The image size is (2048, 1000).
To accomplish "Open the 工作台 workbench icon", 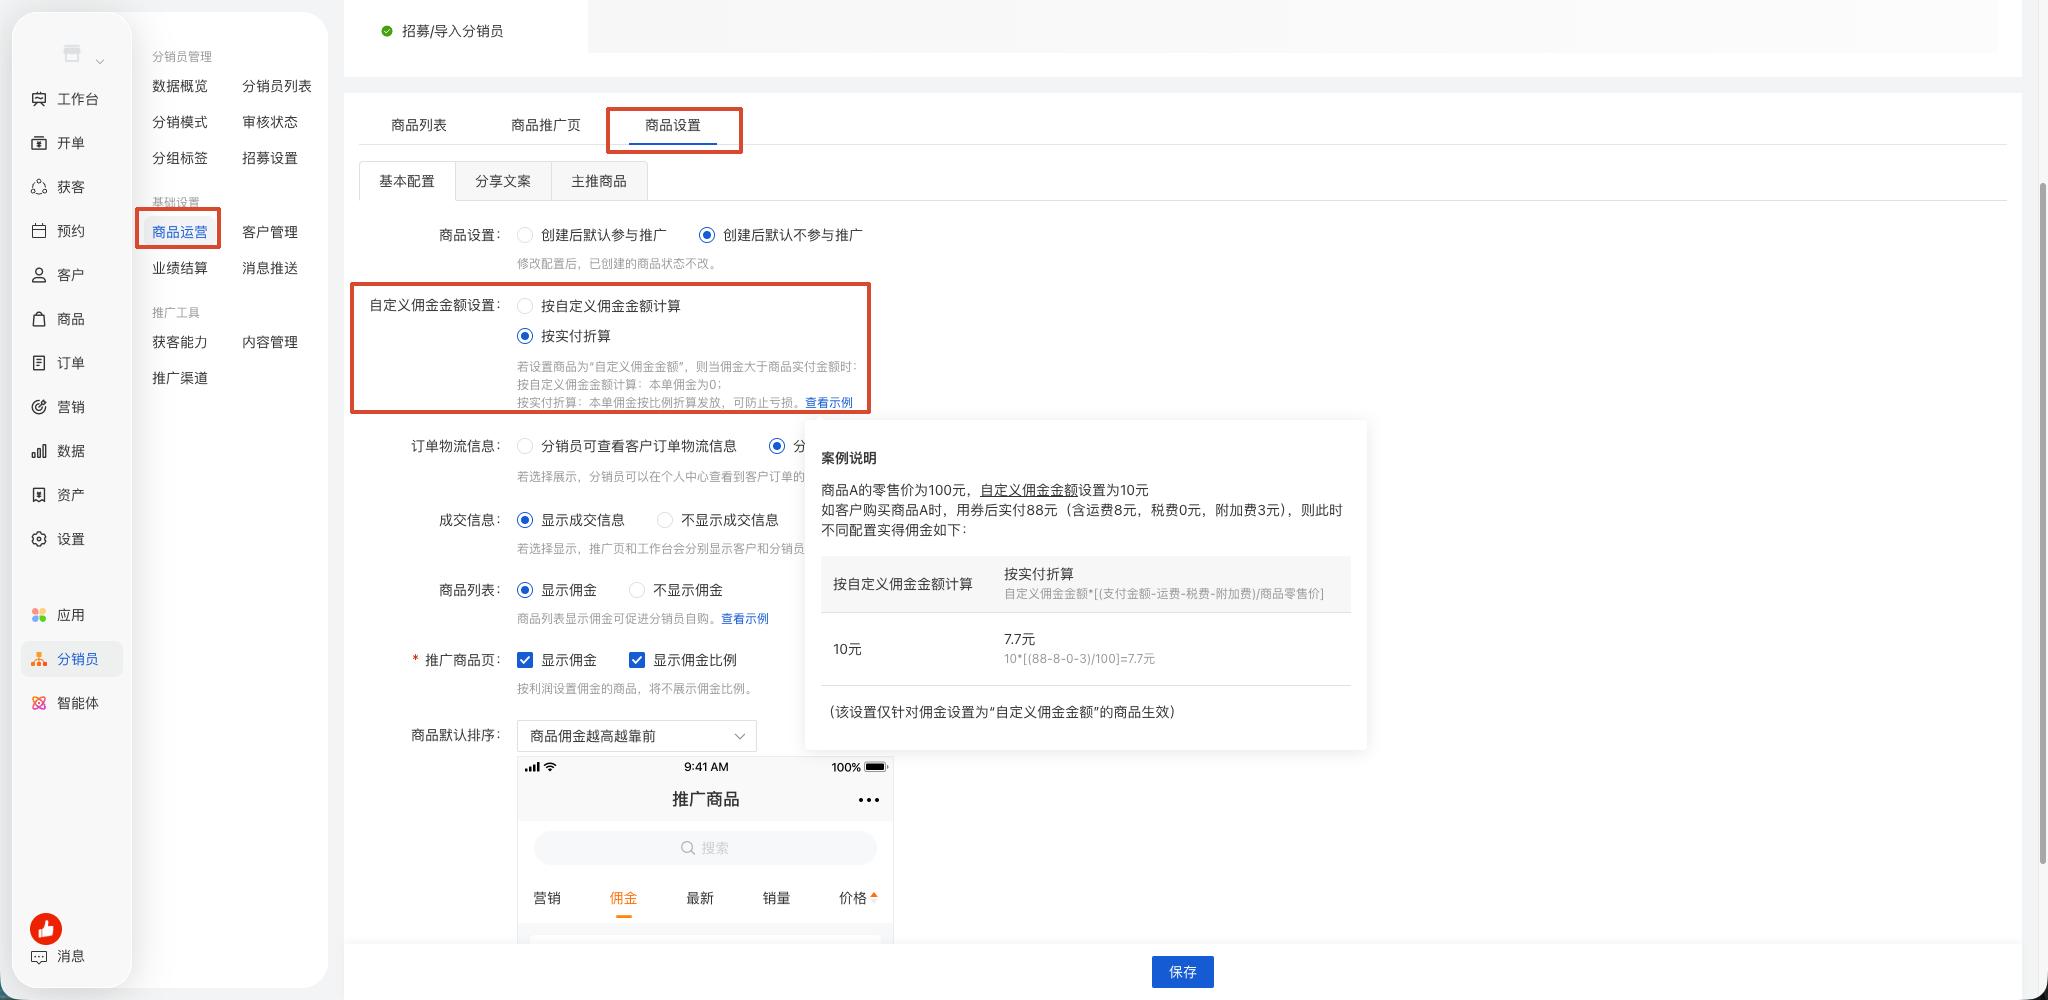I will tap(39, 99).
